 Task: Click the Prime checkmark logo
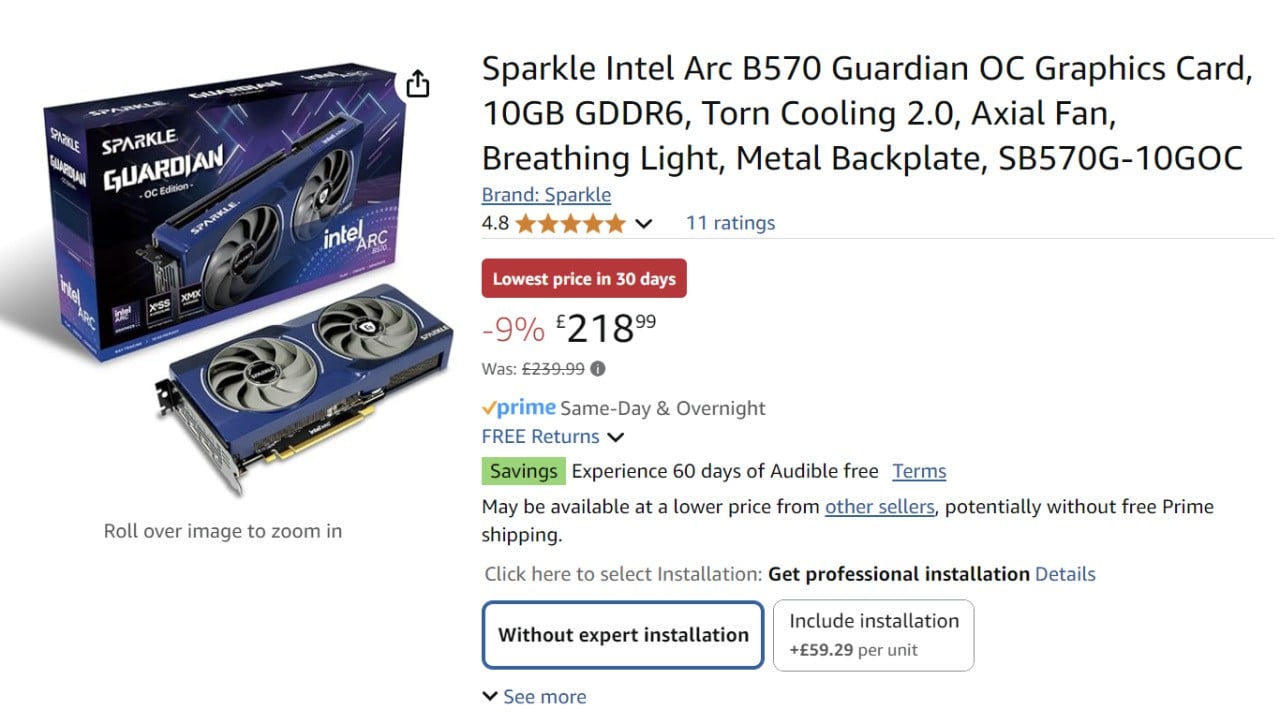pyautogui.click(x=518, y=408)
